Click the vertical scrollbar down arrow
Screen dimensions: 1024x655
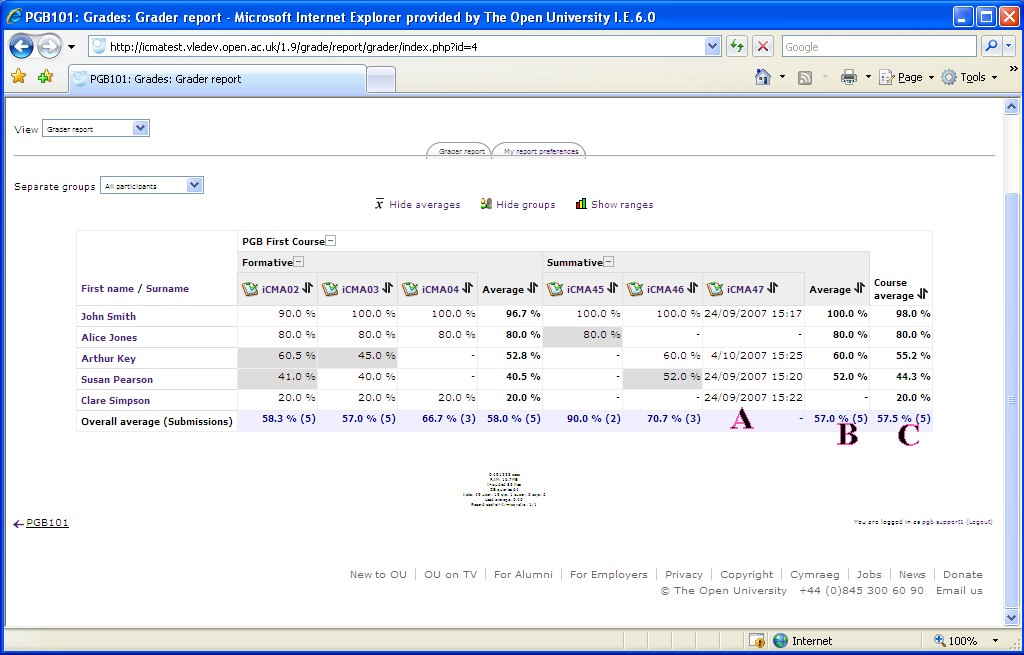1011,617
